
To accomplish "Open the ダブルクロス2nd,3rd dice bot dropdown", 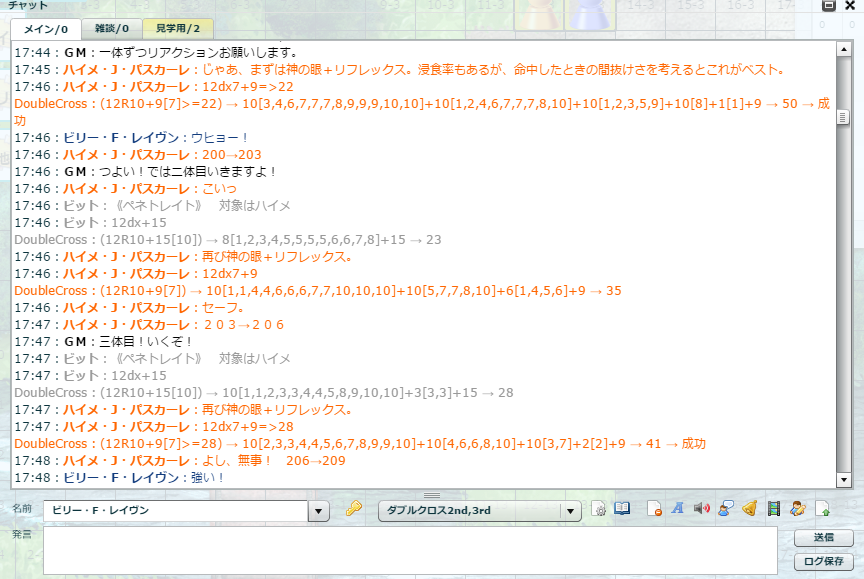I will [x=571, y=511].
